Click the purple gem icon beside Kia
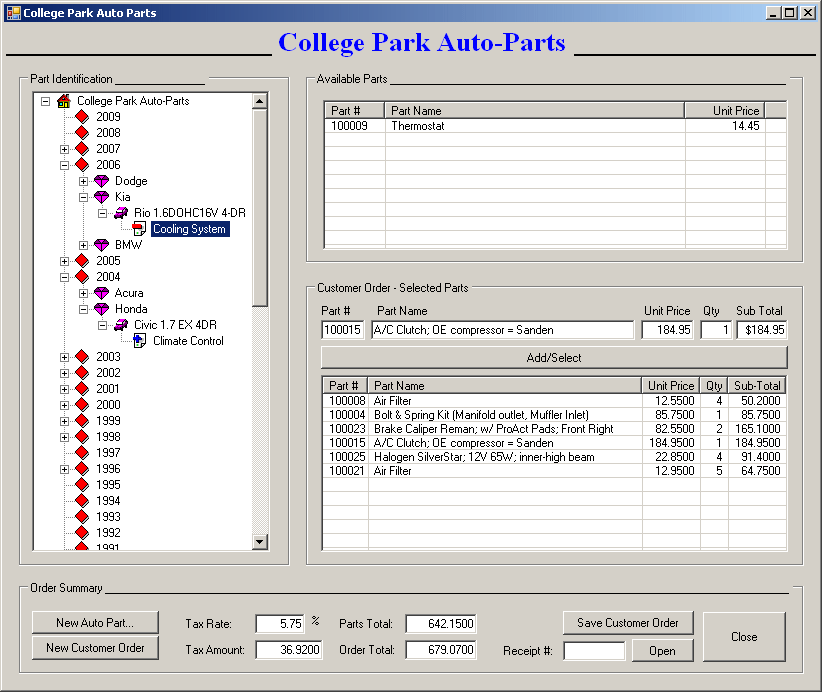 (101, 197)
